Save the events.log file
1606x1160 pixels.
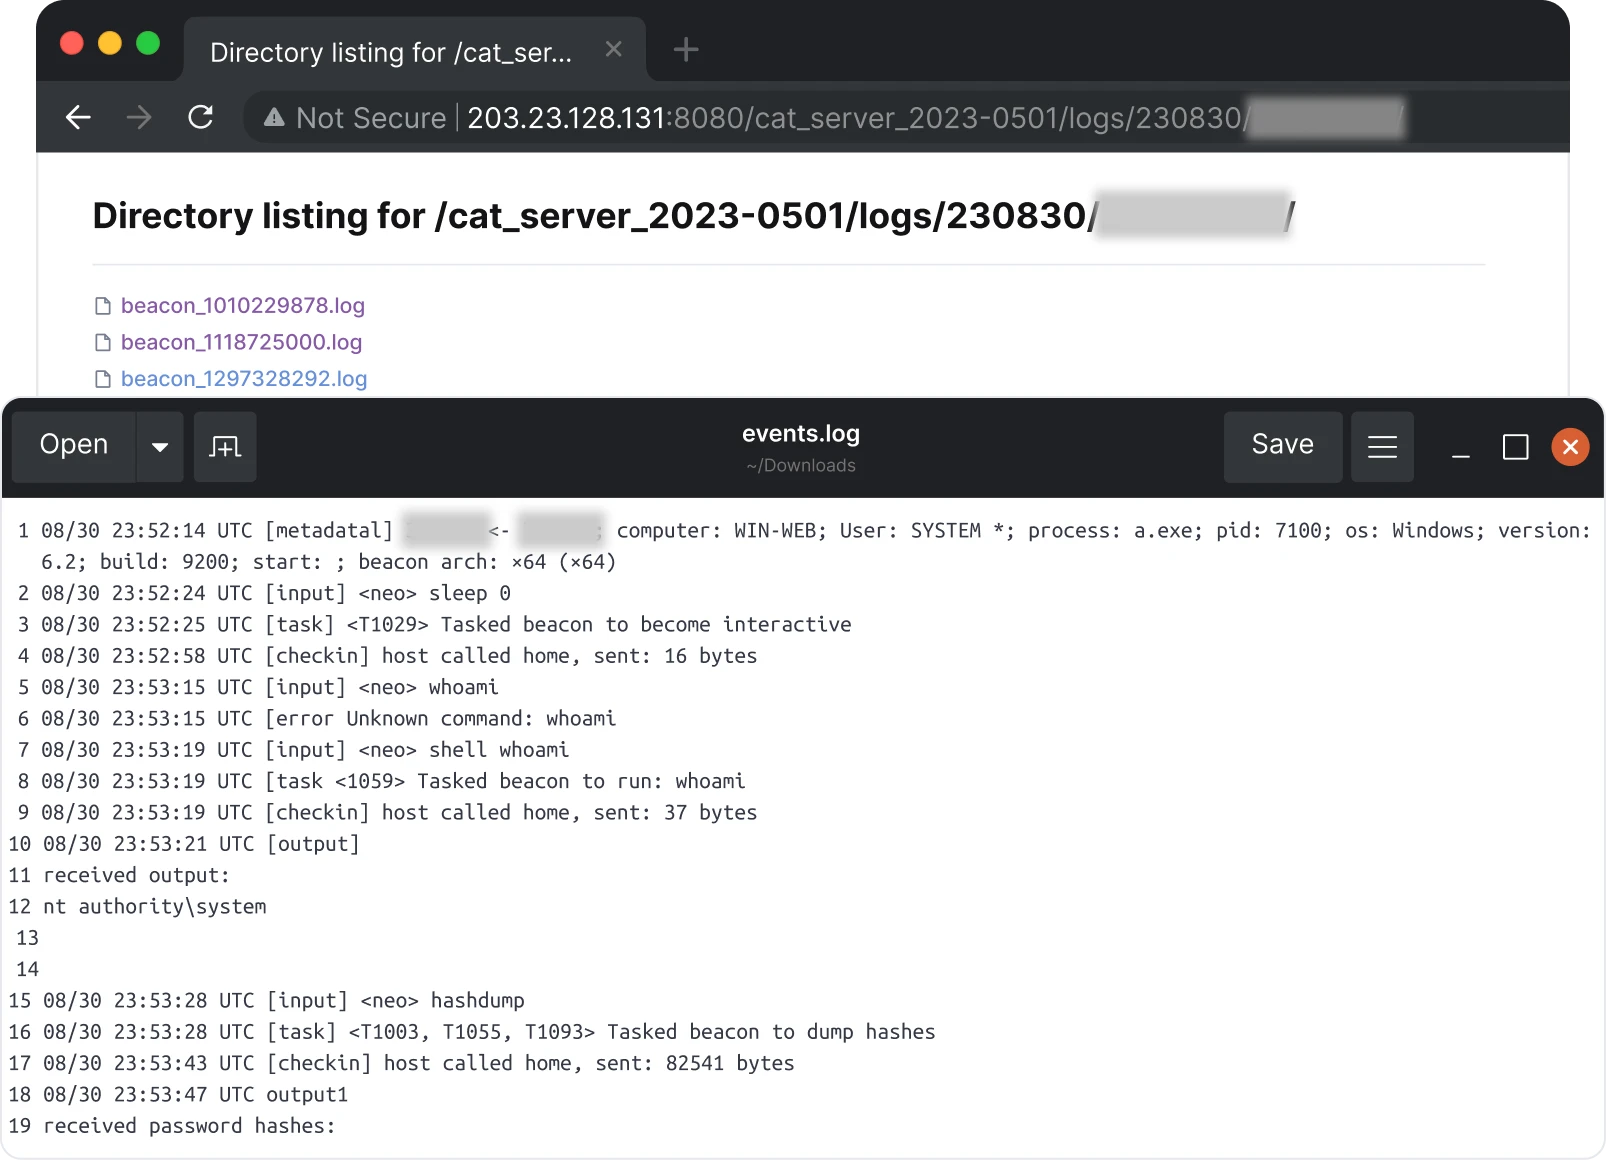1283,445
